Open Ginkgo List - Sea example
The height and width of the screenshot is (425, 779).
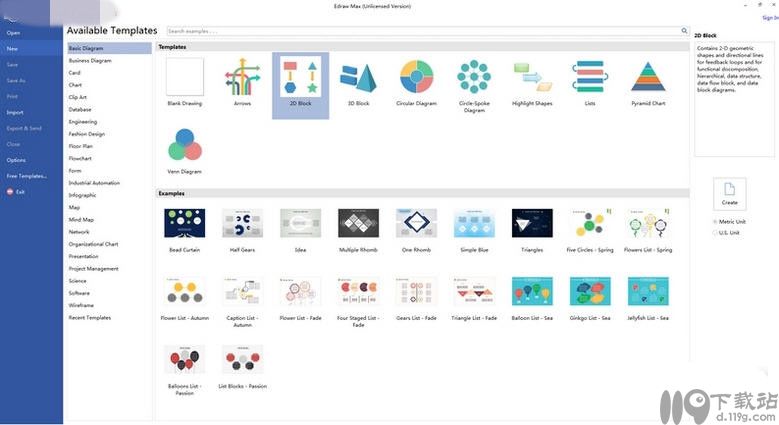[x=590, y=291]
